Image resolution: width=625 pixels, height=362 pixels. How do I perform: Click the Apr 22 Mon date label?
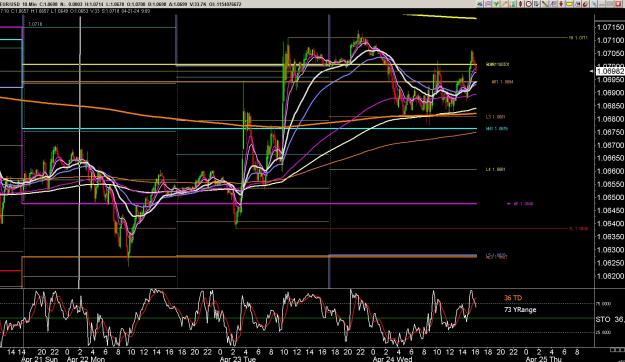click(86, 359)
